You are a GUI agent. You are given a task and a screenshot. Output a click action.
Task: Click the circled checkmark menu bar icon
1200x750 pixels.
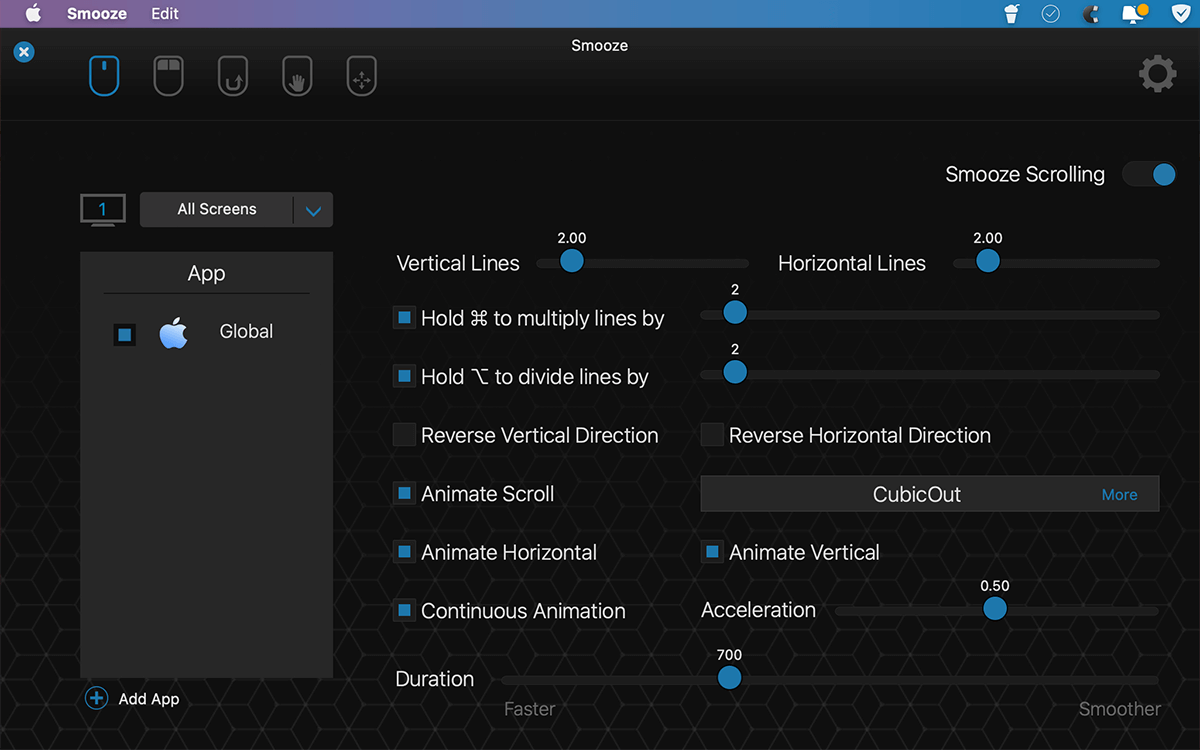[1051, 14]
